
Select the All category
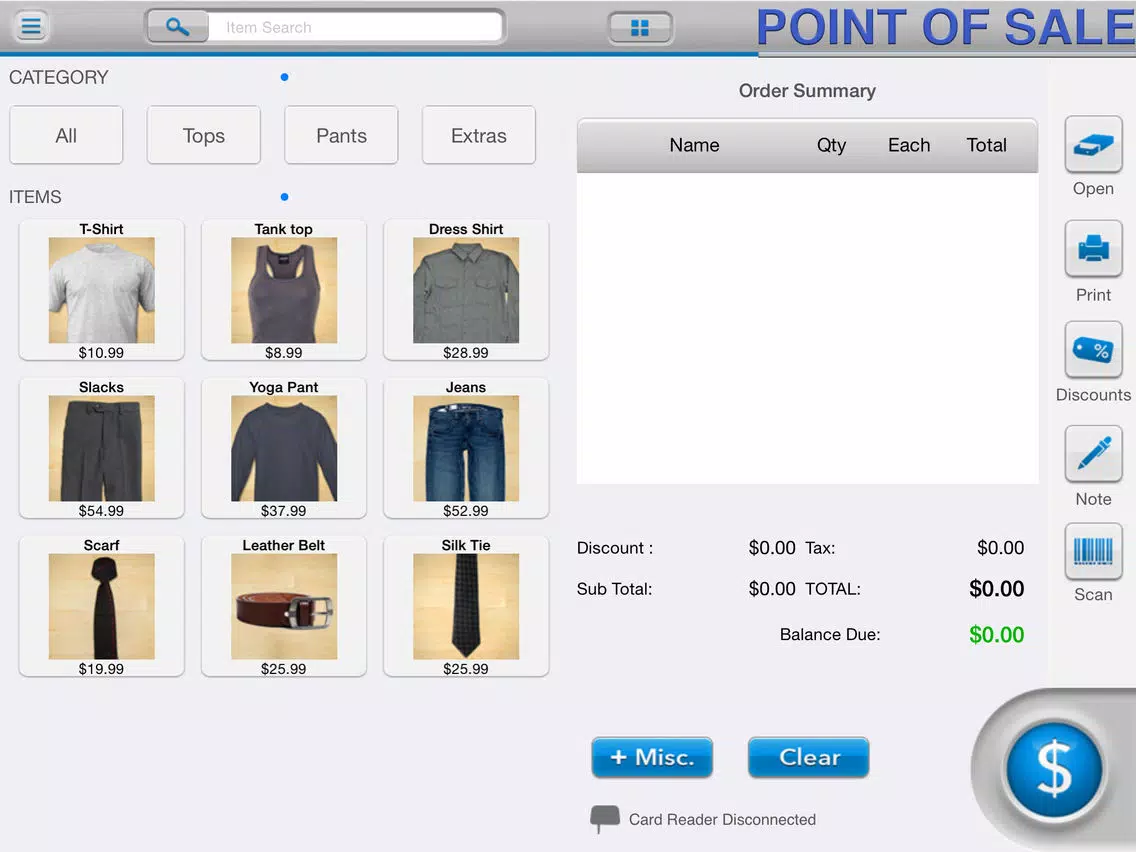click(66, 135)
